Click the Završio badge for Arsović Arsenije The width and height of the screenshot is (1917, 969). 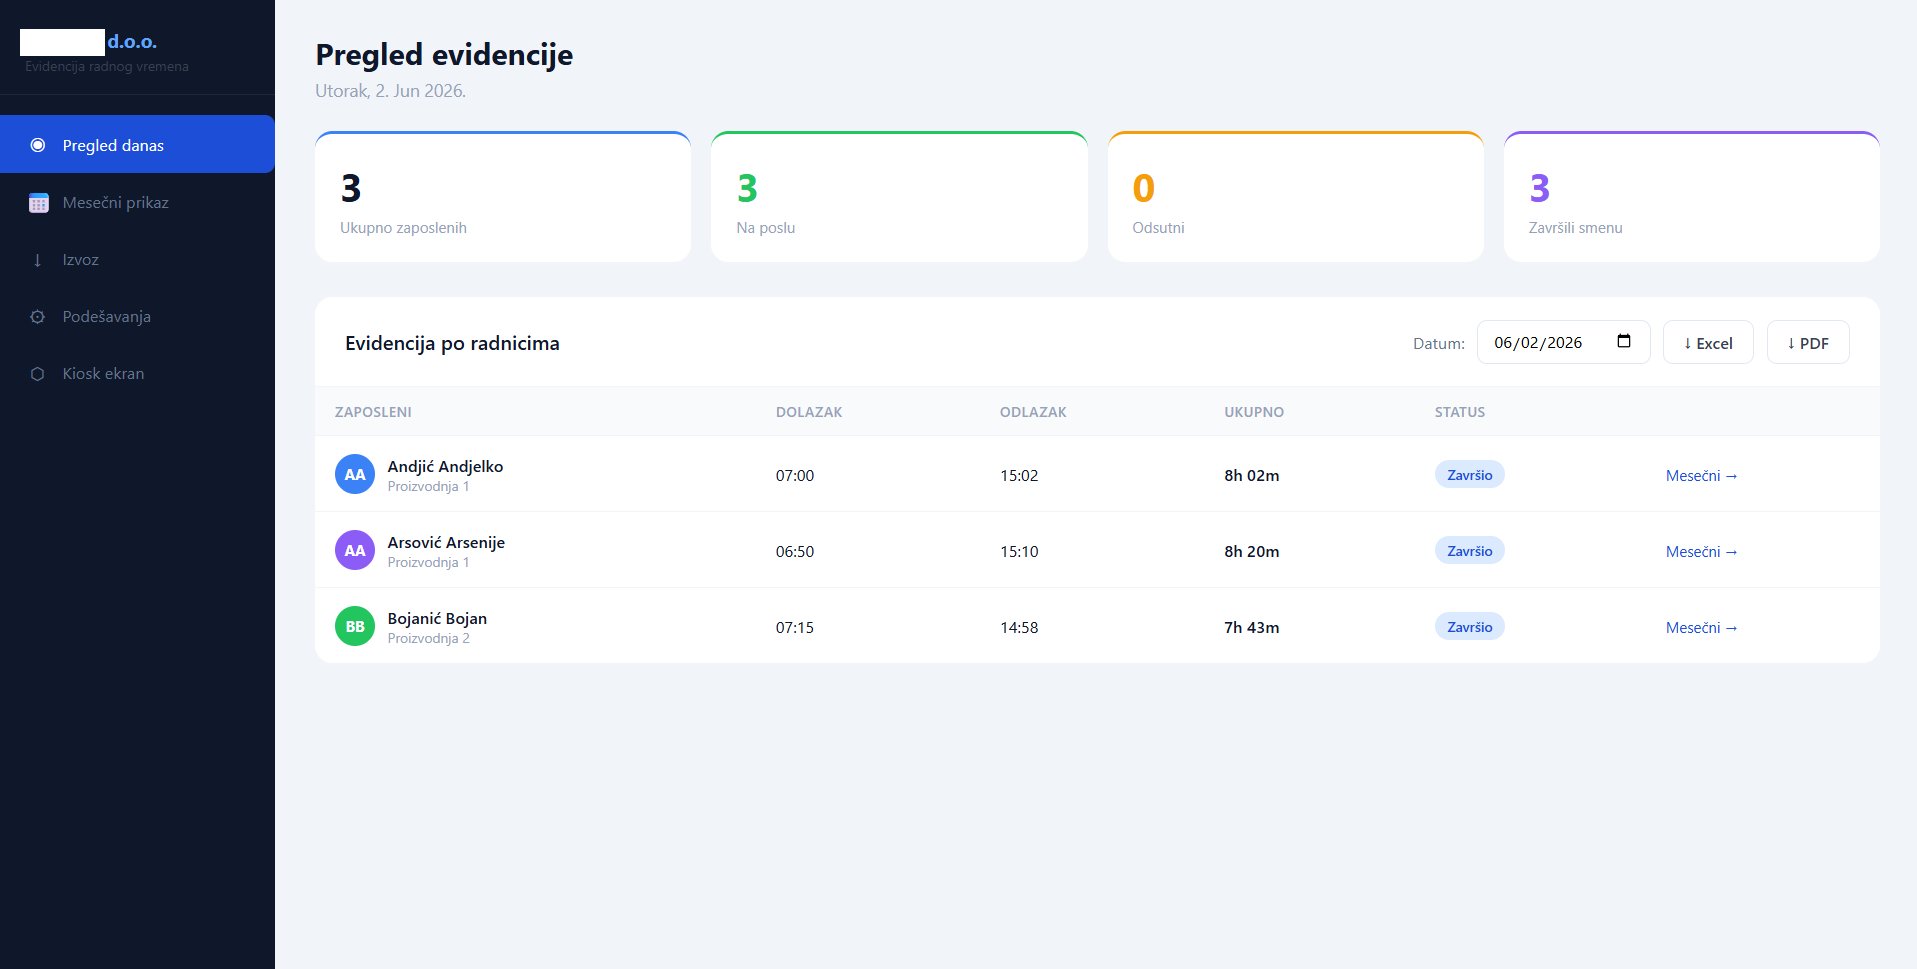point(1469,551)
